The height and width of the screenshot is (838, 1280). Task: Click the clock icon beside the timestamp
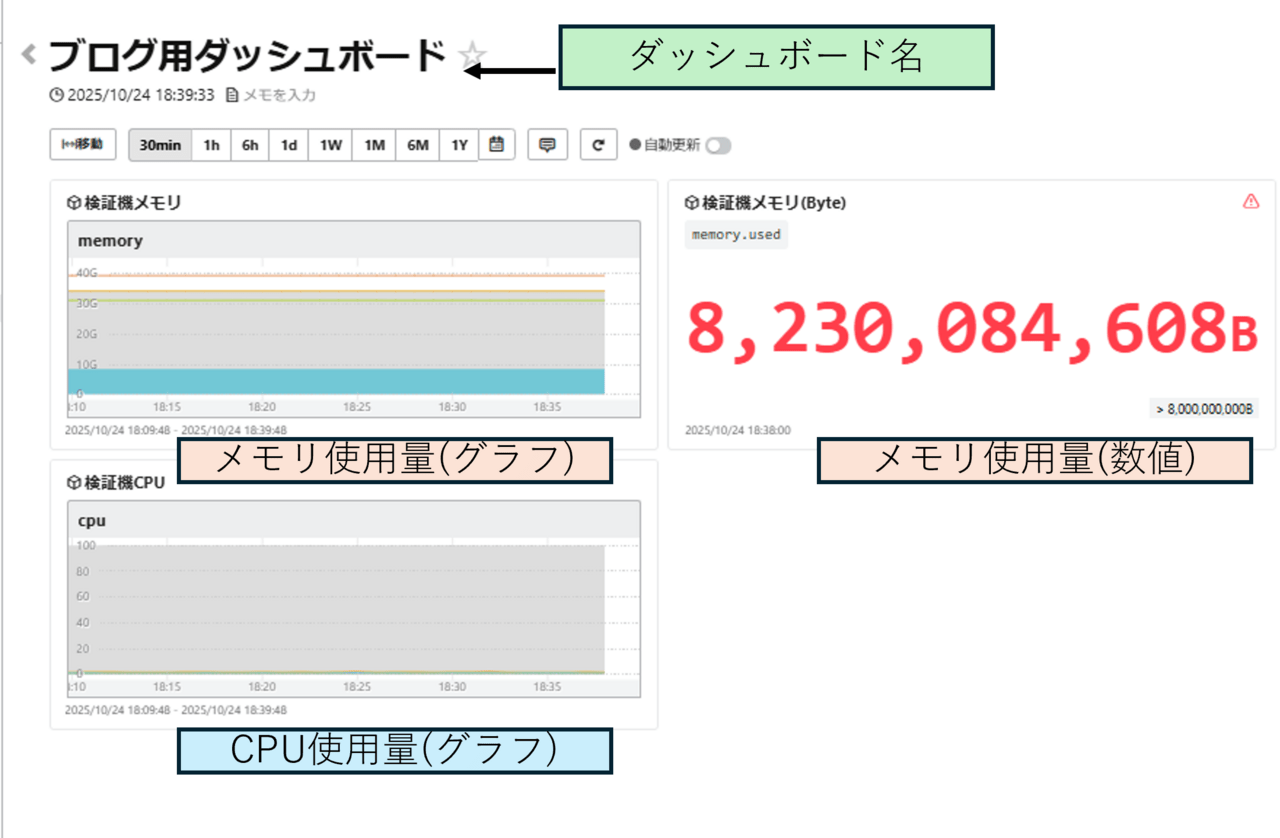click(x=56, y=96)
